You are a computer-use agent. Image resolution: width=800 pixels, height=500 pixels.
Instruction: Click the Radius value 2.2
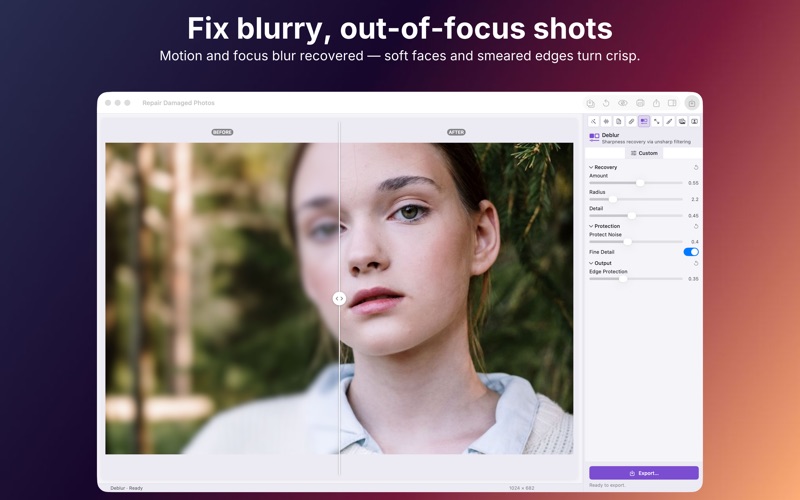[694, 199]
